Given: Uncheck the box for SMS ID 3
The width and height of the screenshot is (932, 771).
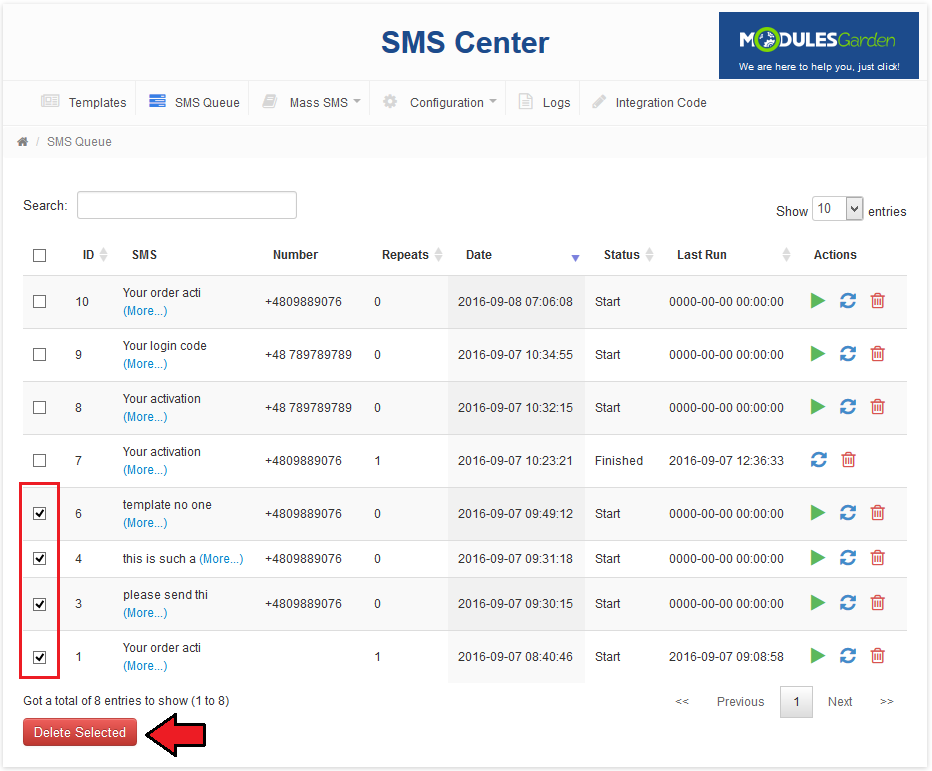Looking at the screenshot, I should [x=39, y=604].
